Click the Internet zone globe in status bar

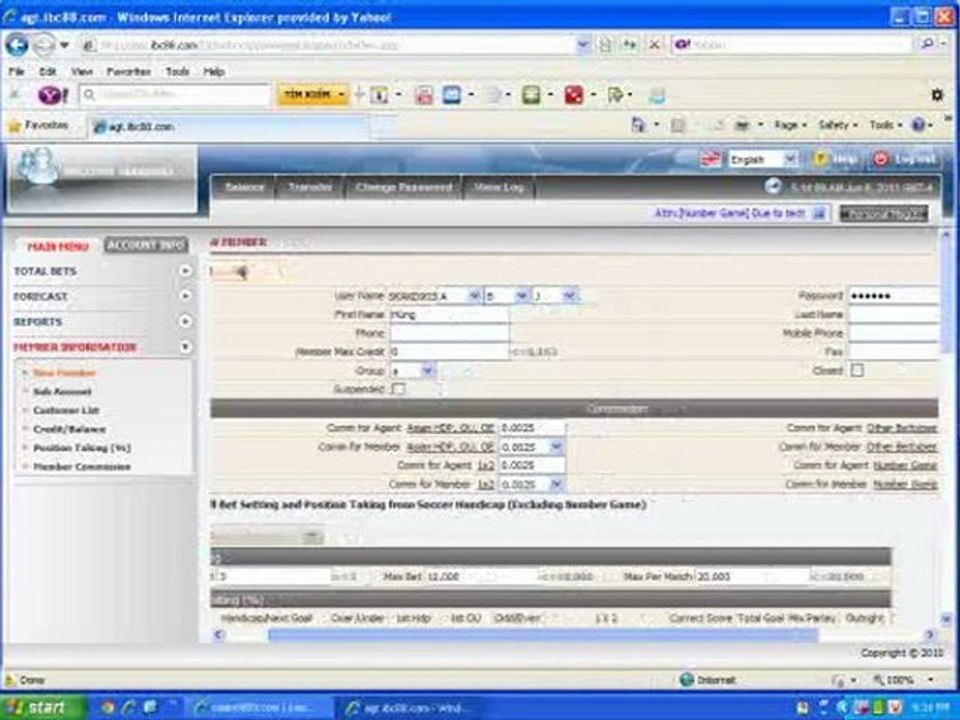pyautogui.click(x=687, y=680)
